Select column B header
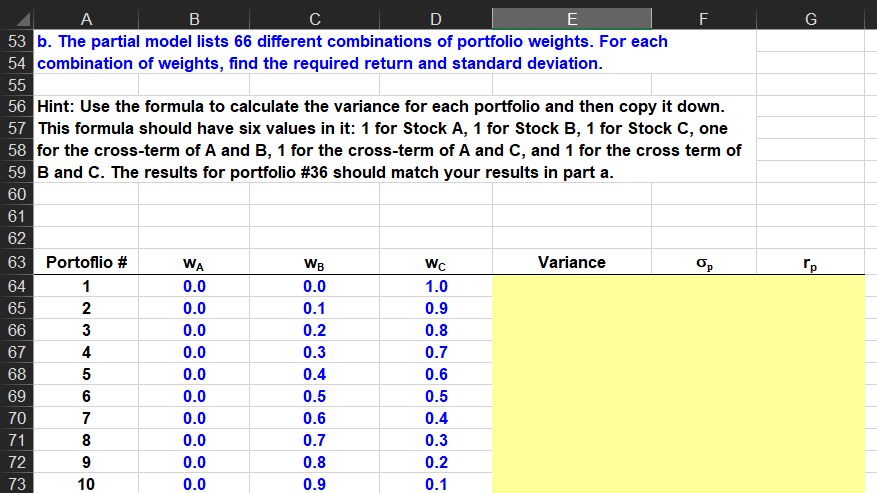 (194, 19)
